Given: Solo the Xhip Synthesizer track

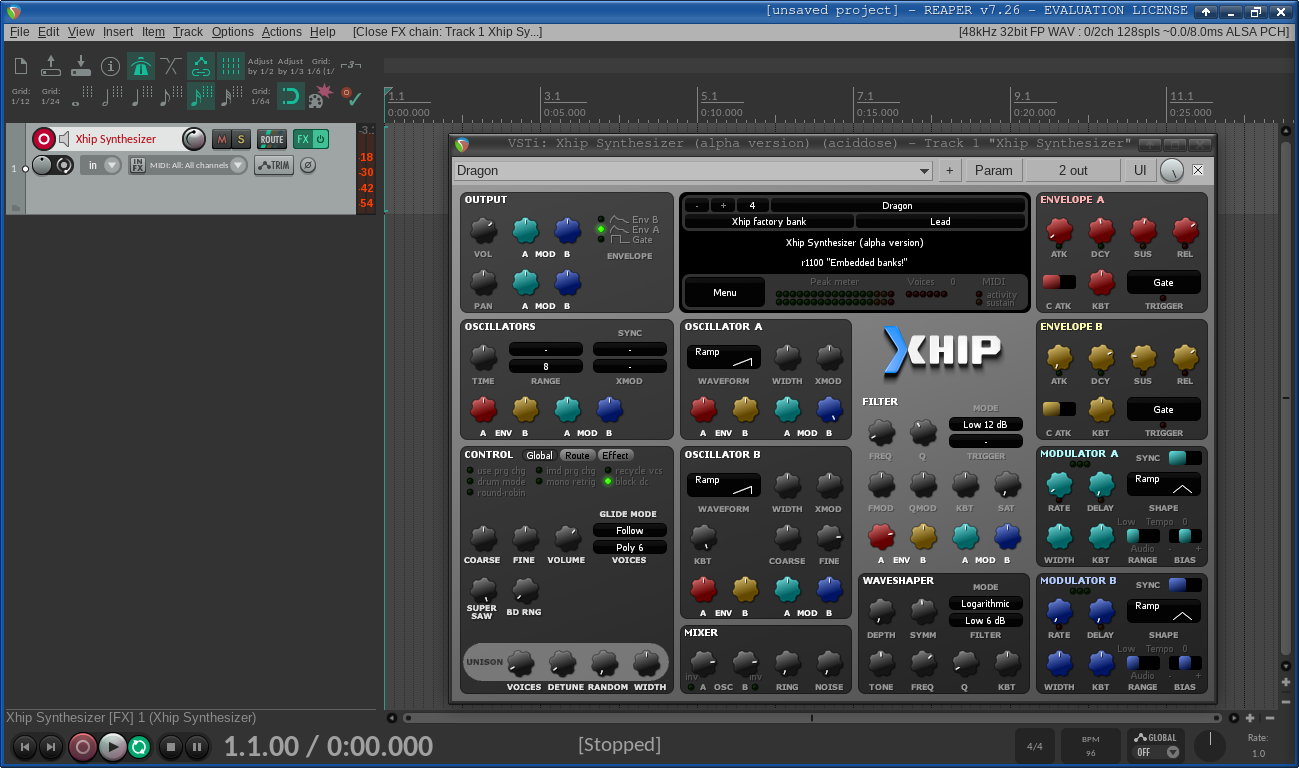Looking at the screenshot, I should point(241,139).
